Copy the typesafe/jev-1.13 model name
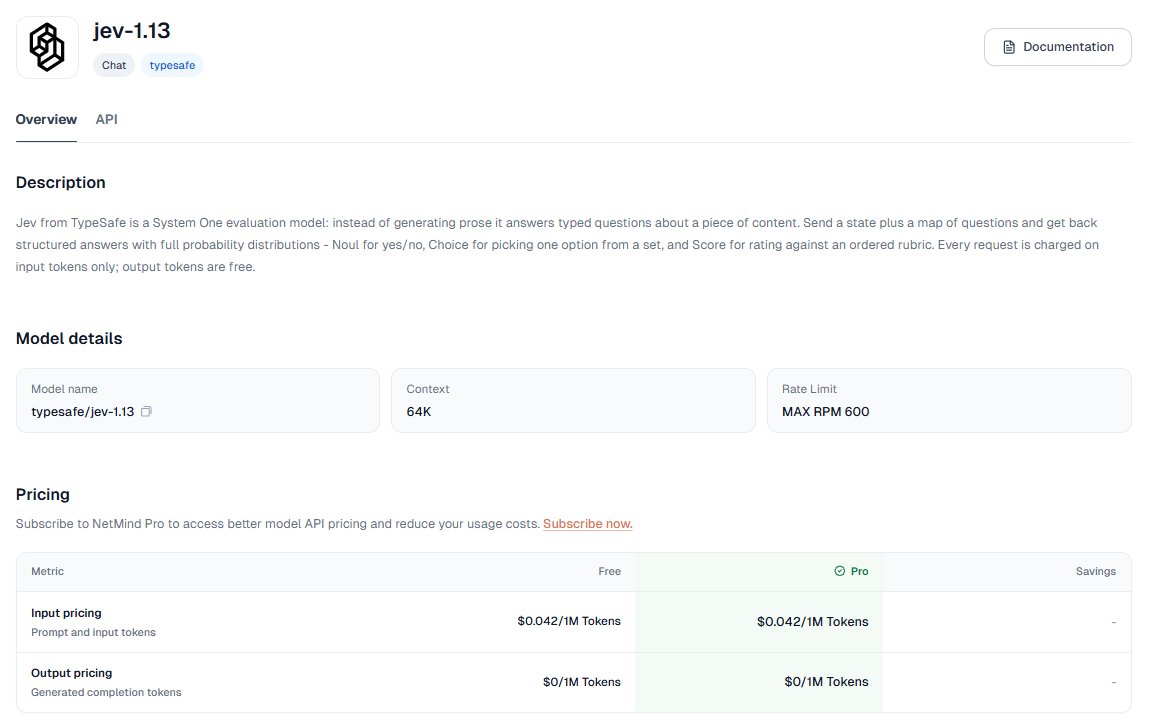 (146, 412)
